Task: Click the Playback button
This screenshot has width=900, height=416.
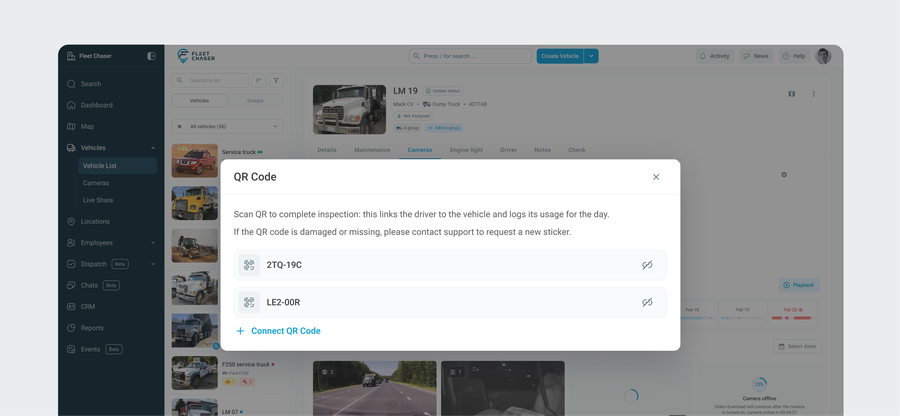Action: coord(799,285)
